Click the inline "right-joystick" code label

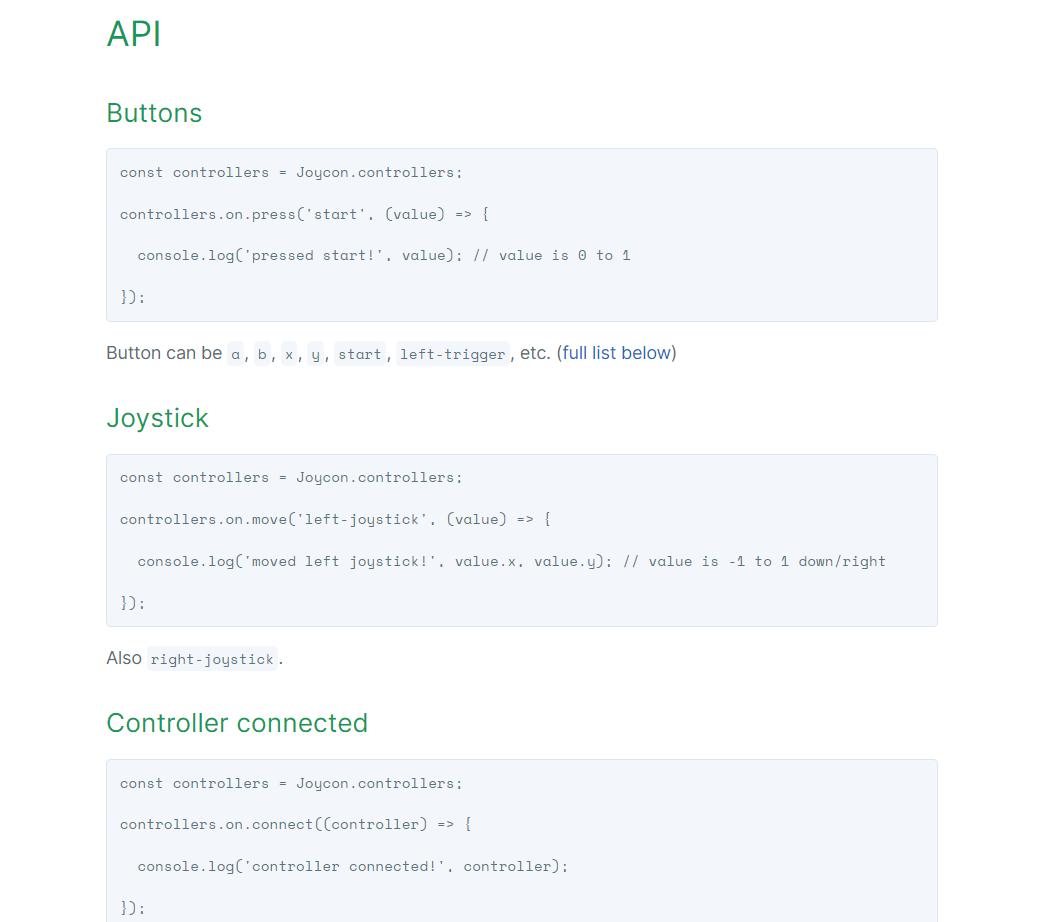[212, 659]
